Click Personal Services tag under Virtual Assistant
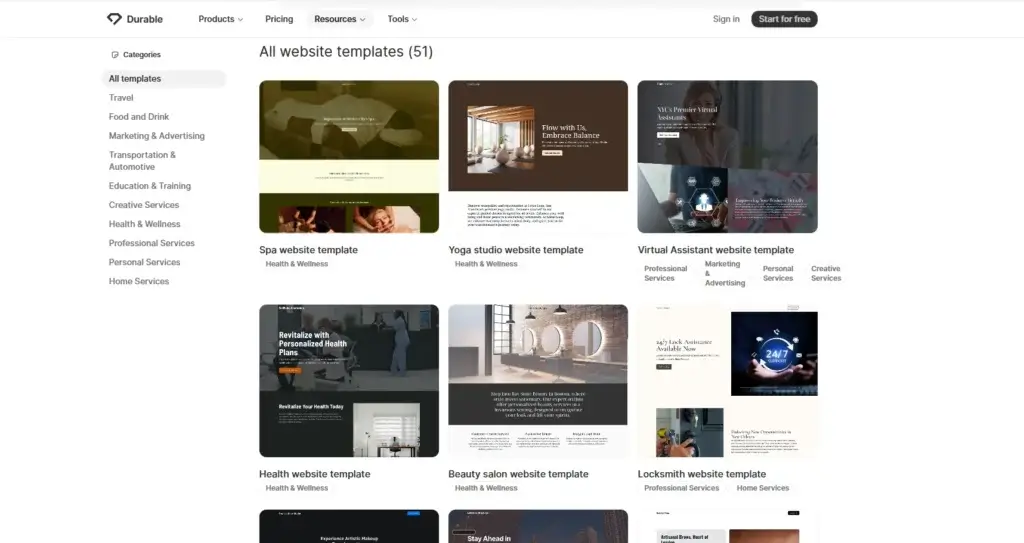 click(x=778, y=273)
